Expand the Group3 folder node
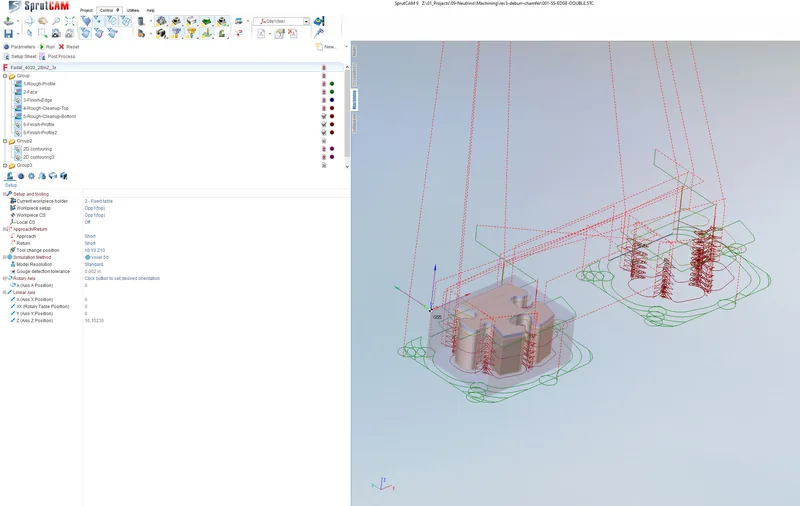This screenshot has width=800, height=506. tap(5, 166)
